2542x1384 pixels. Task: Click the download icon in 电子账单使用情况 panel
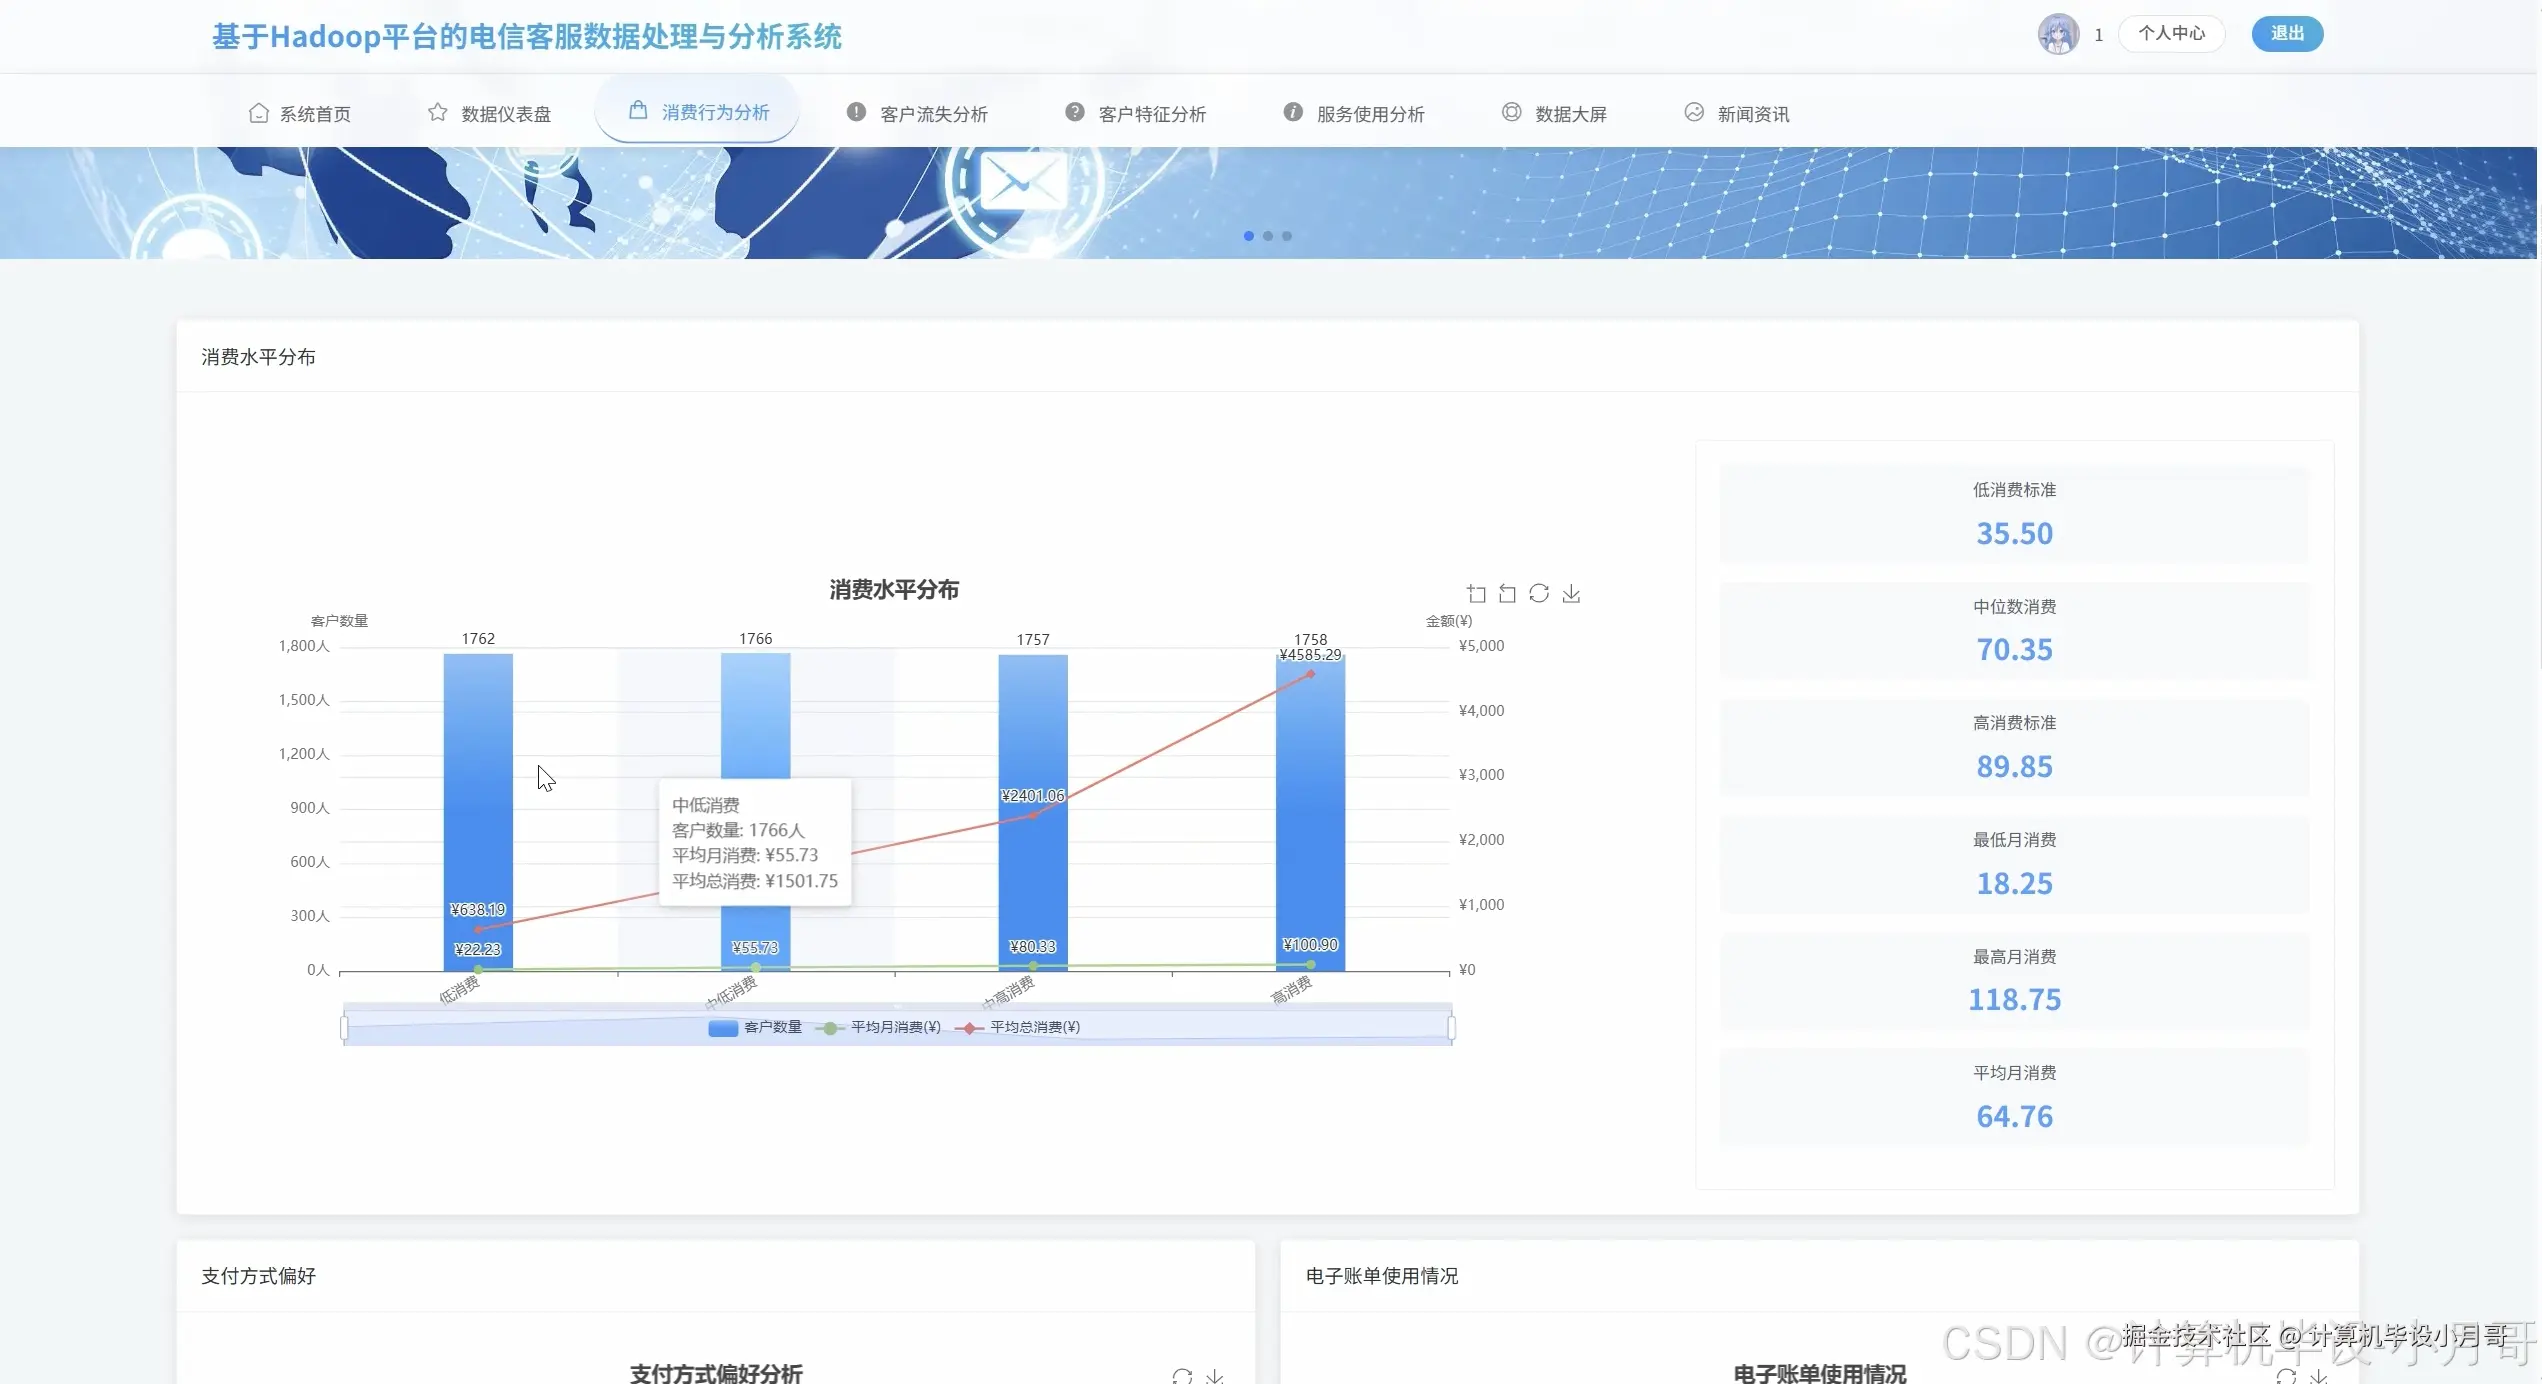(x=2318, y=1378)
